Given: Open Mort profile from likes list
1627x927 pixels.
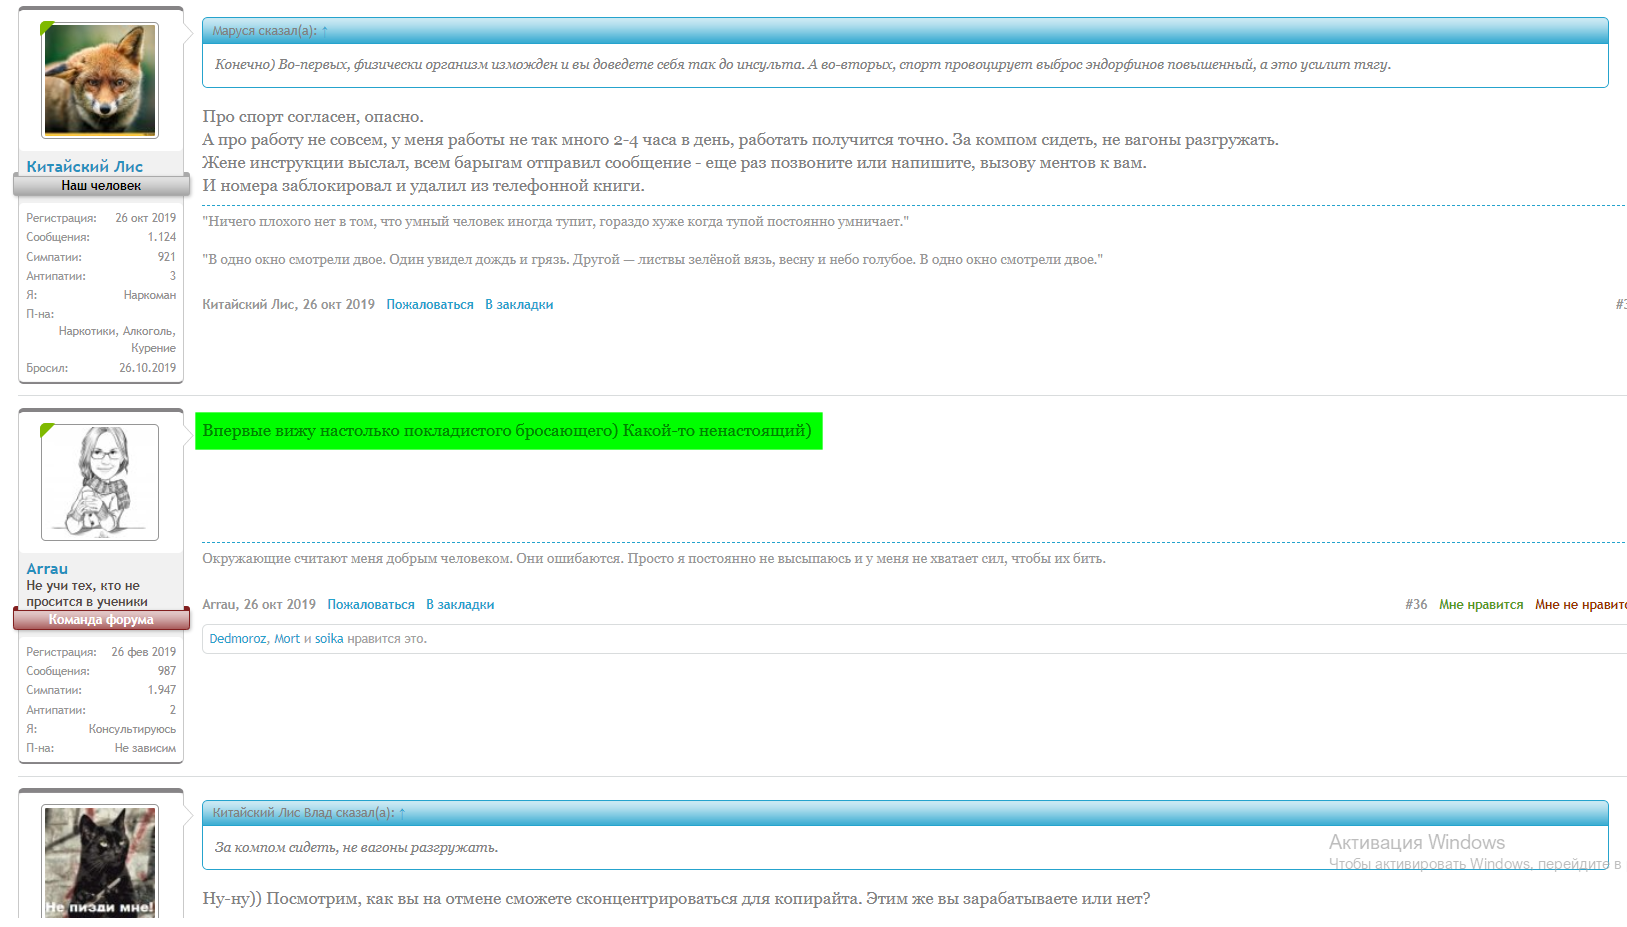Looking at the screenshot, I should tap(287, 639).
